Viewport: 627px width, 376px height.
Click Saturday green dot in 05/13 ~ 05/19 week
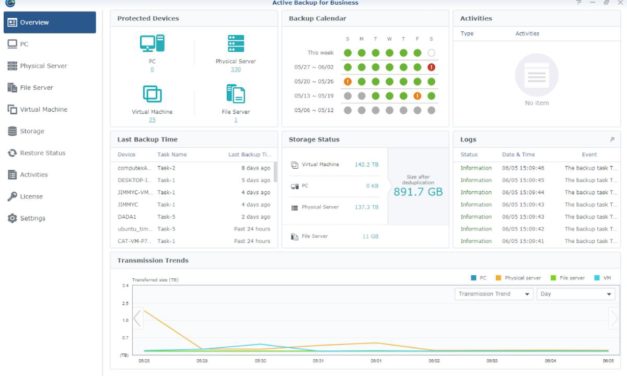pos(431,96)
